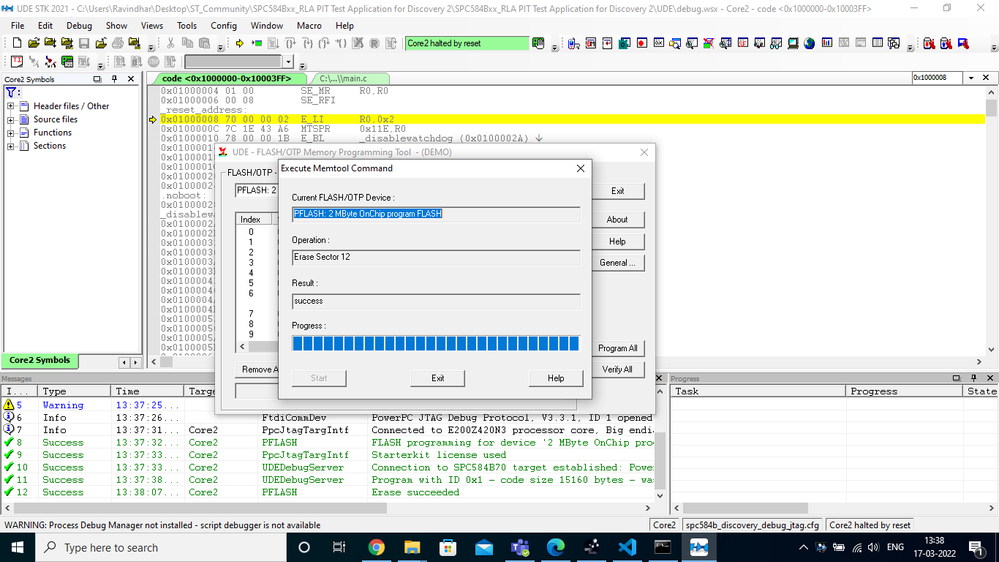Select the Core2 Symbols bottom tab
Viewport: 999px width, 562px height.
(40, 360)
